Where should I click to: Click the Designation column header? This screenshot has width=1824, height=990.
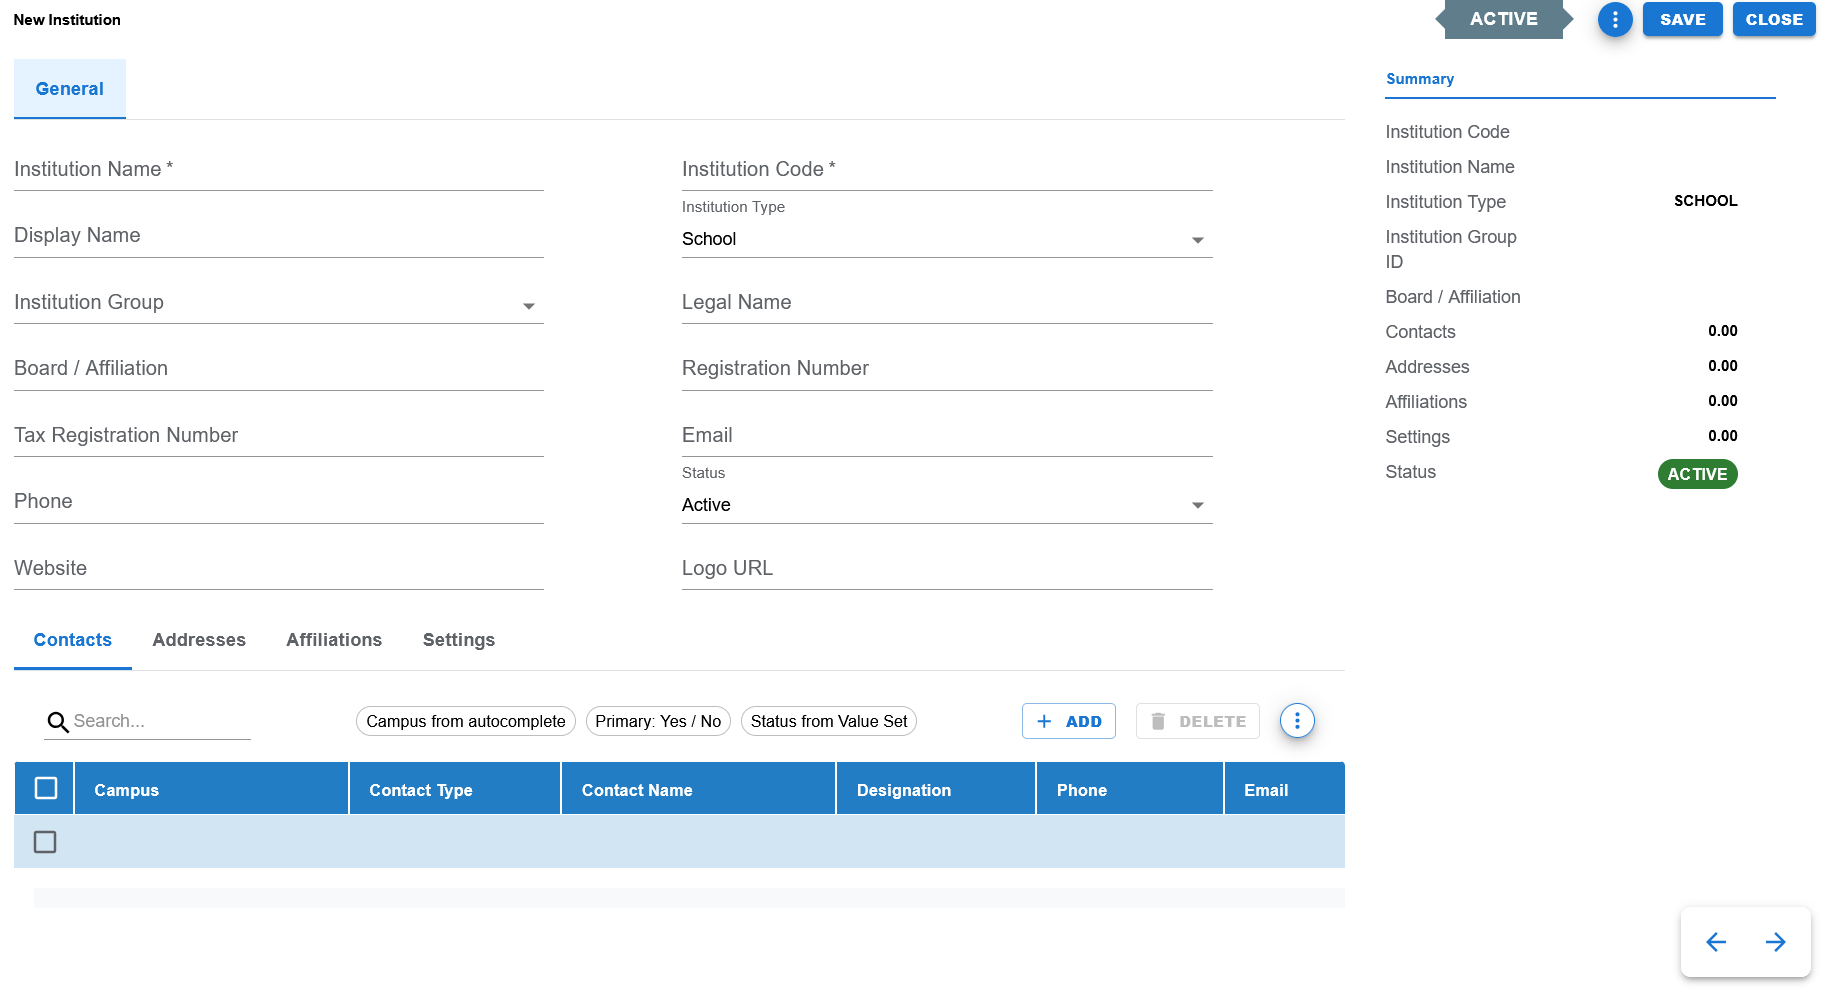point(936,789)
